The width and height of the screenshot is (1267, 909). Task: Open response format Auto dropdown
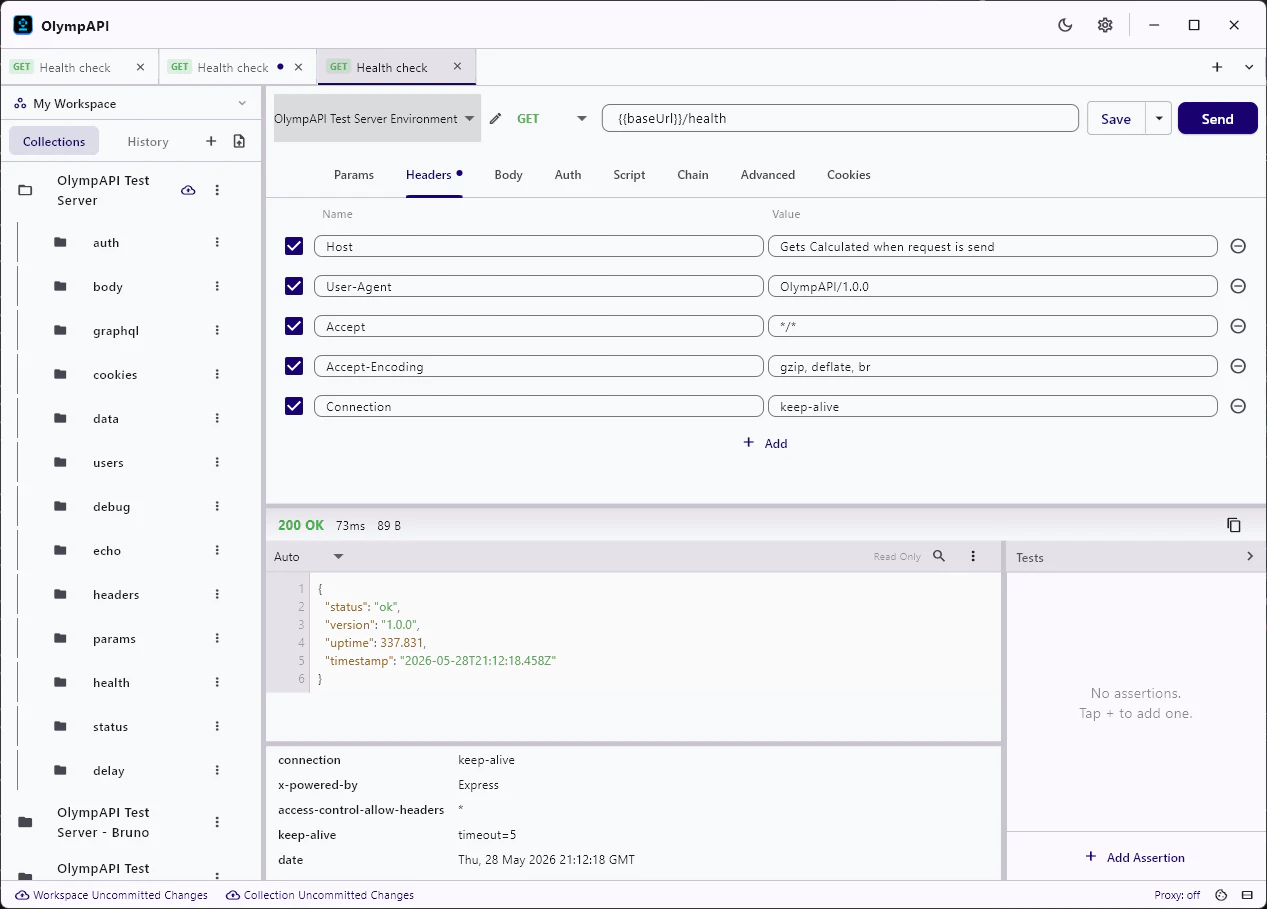pyautogui.click(x=309, y=556)
